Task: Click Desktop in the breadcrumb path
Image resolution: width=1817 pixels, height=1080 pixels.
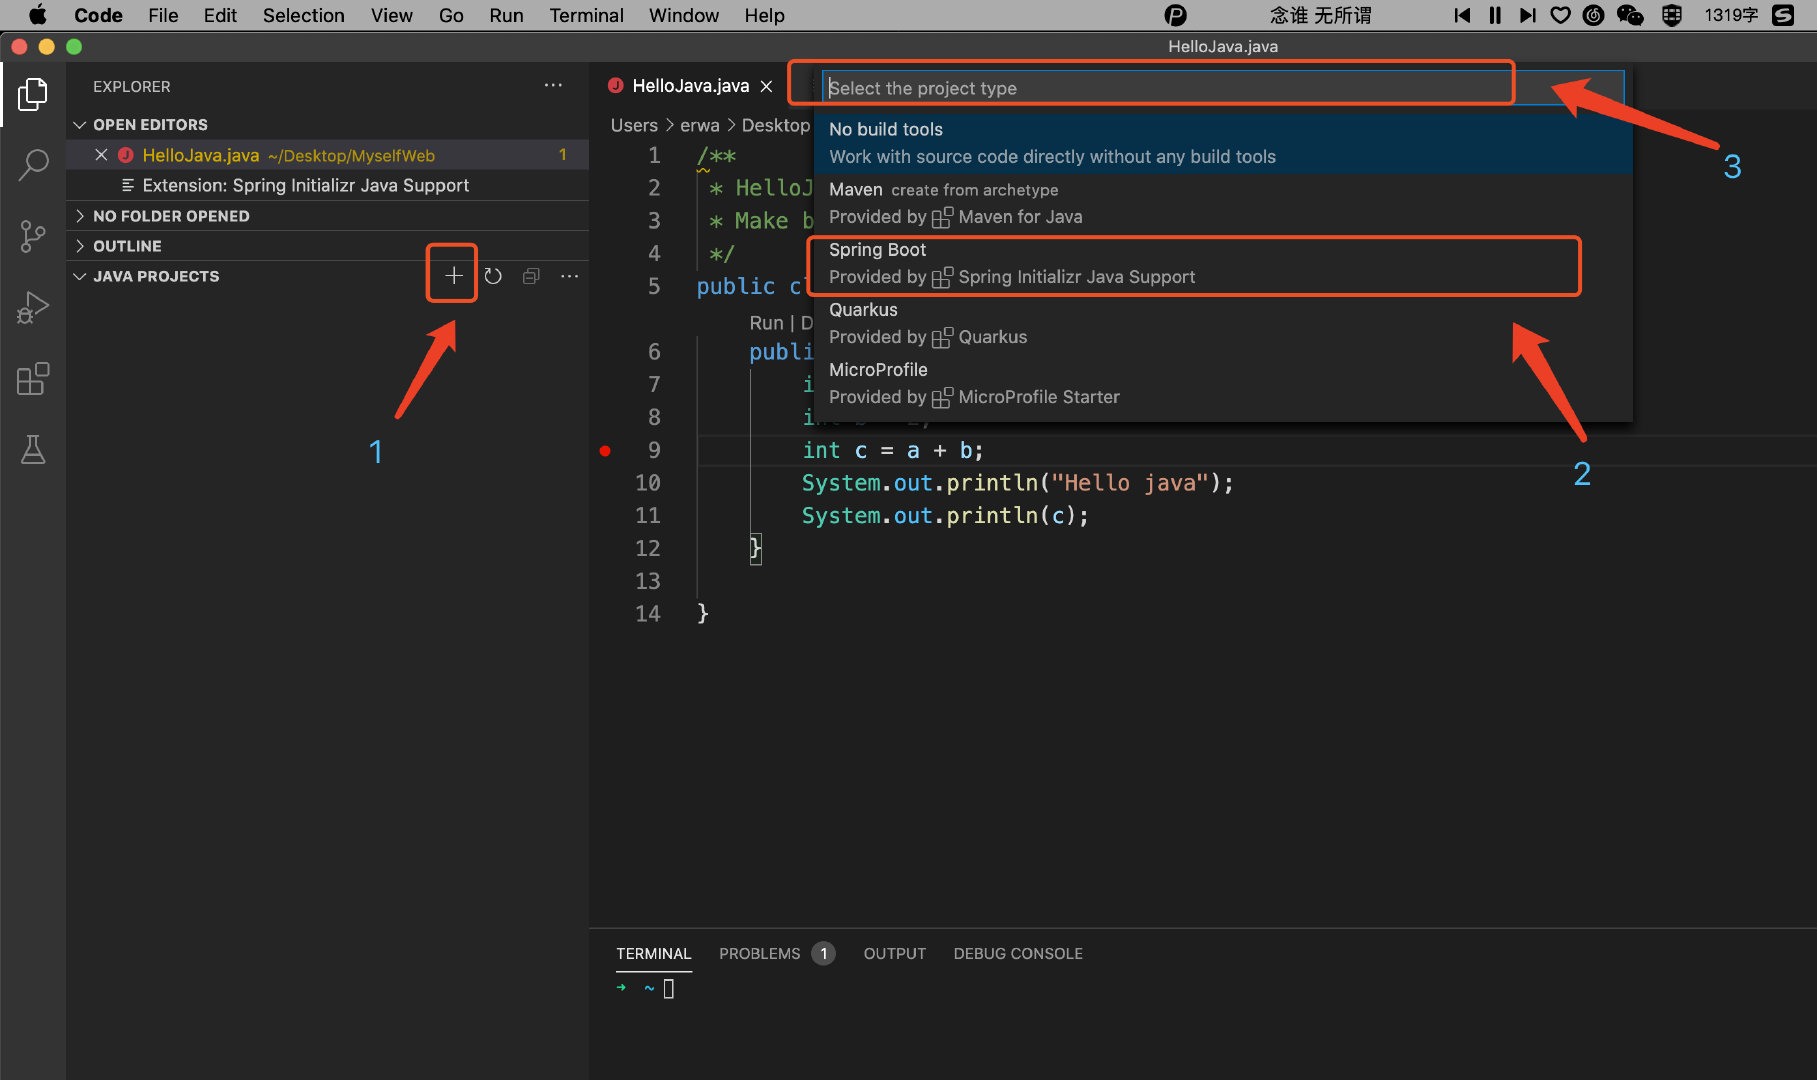Action: pos(775,125)
